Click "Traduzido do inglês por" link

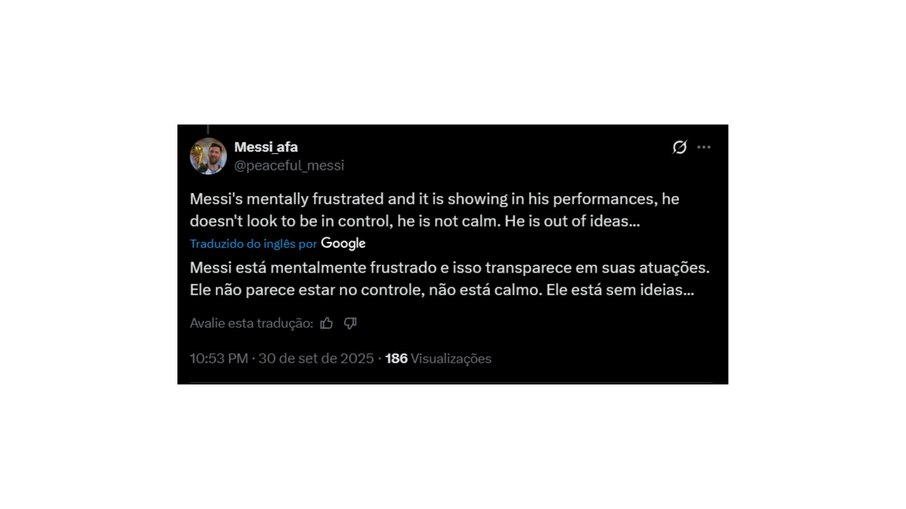[253, 244]
